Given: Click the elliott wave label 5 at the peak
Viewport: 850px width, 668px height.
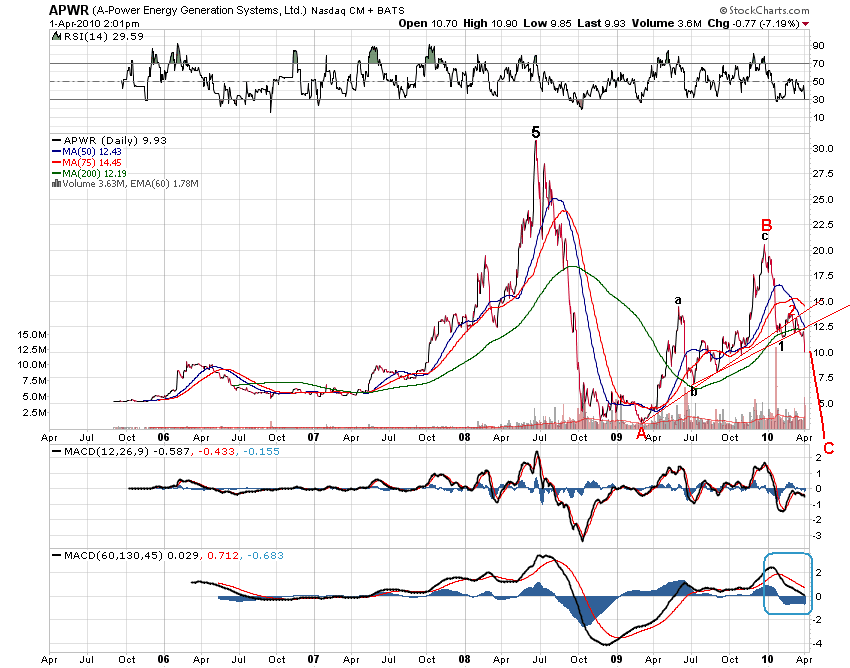Looking at the screenshot, I should click(536, 131).
